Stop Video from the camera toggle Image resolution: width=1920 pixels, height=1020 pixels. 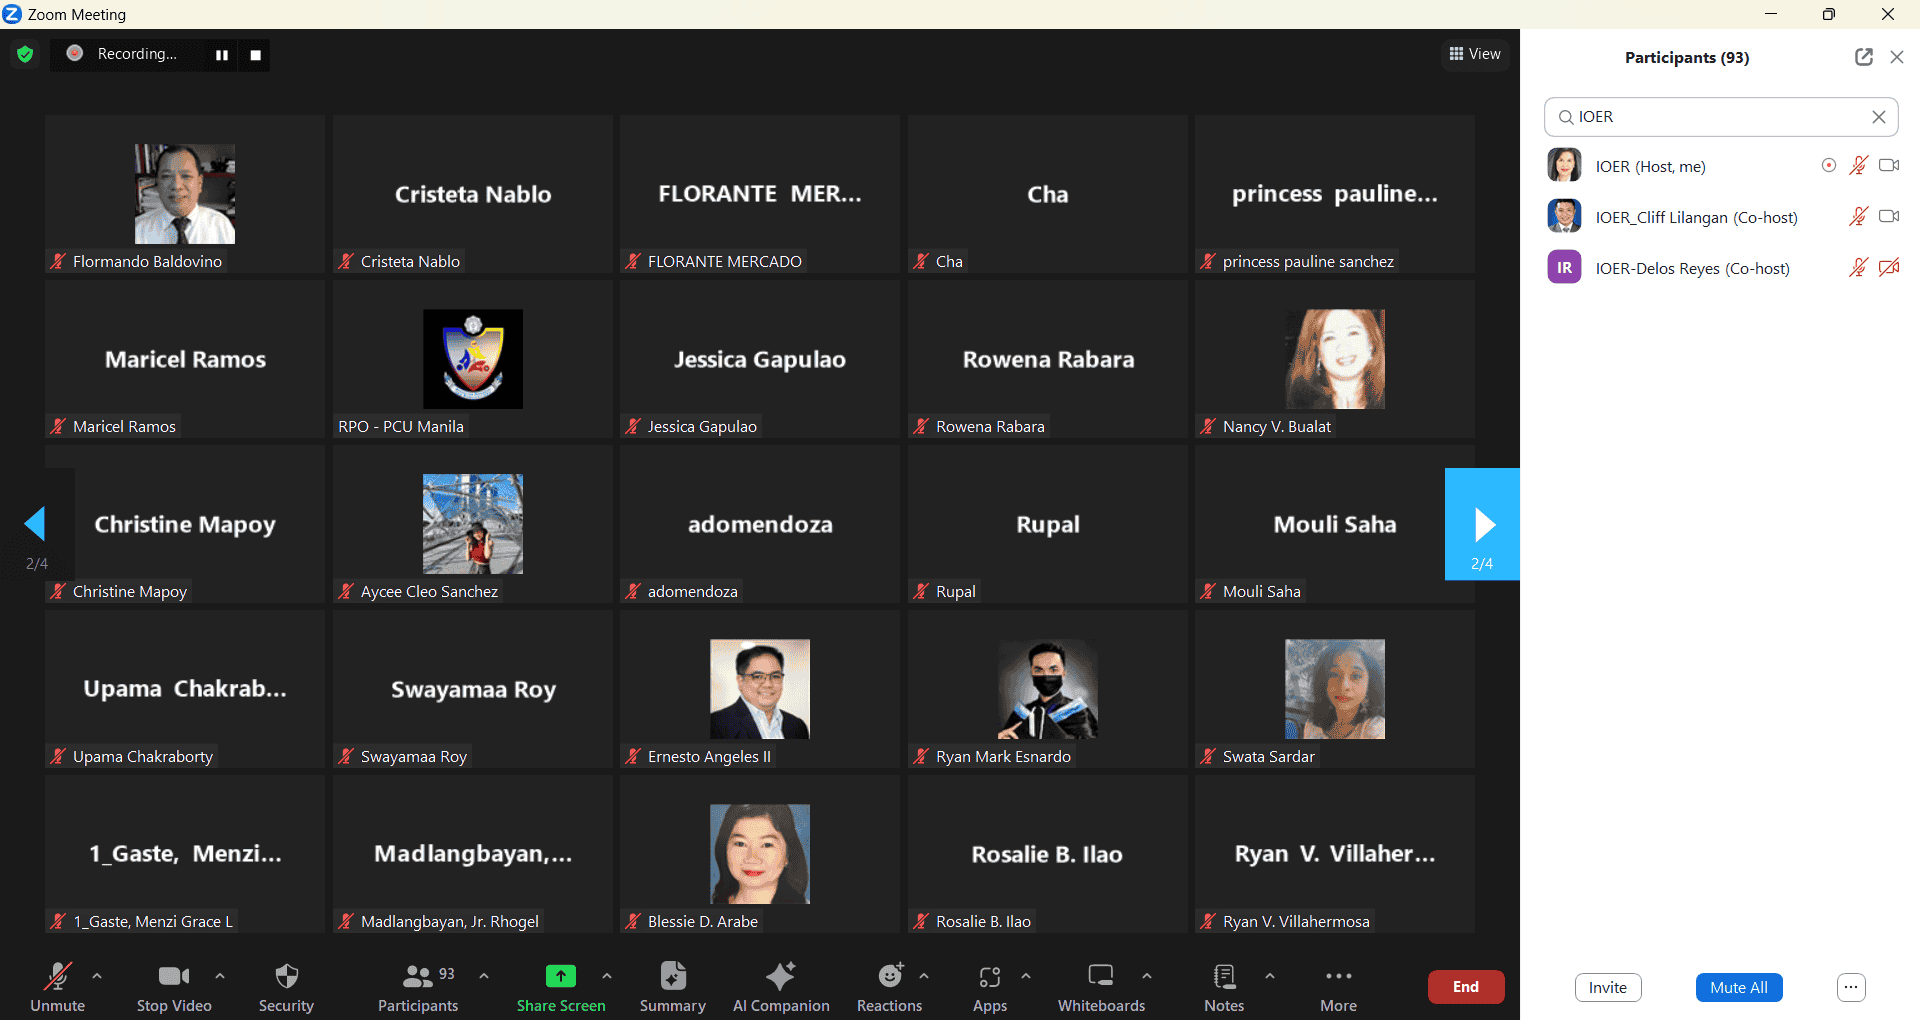[x=174, y=986]
